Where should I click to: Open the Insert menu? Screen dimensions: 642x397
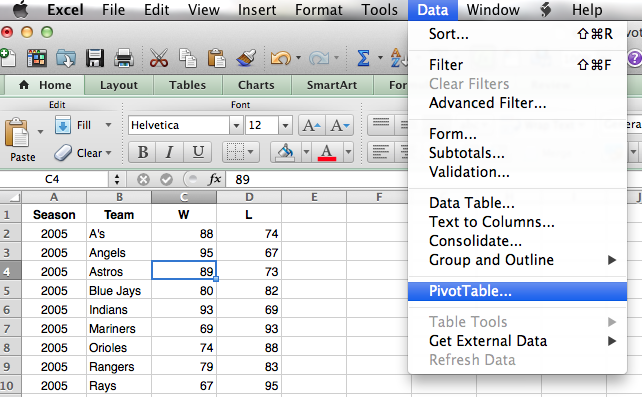pos(257,9)
